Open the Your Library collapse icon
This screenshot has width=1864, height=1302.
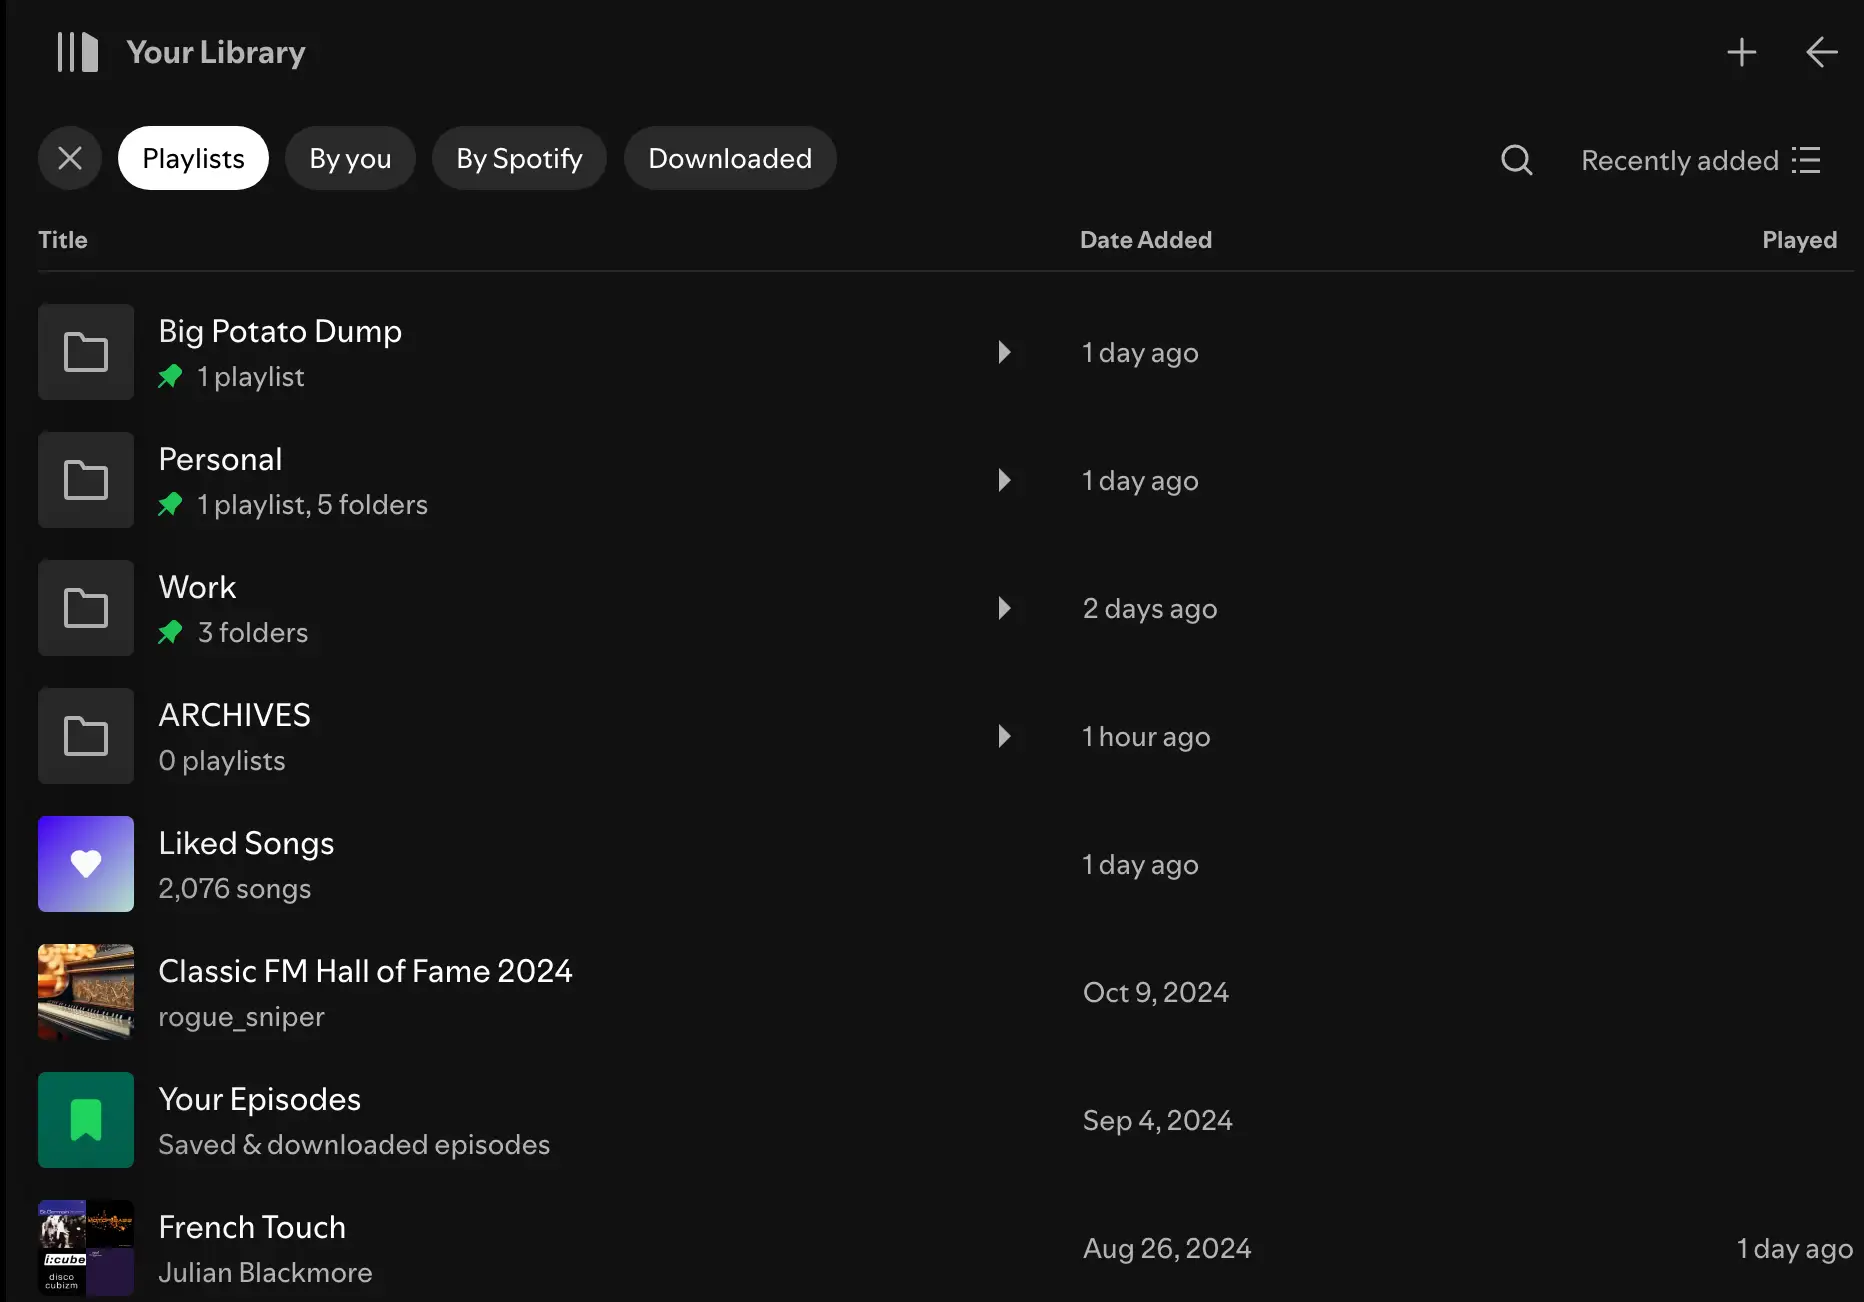click(x=76, y=52)
